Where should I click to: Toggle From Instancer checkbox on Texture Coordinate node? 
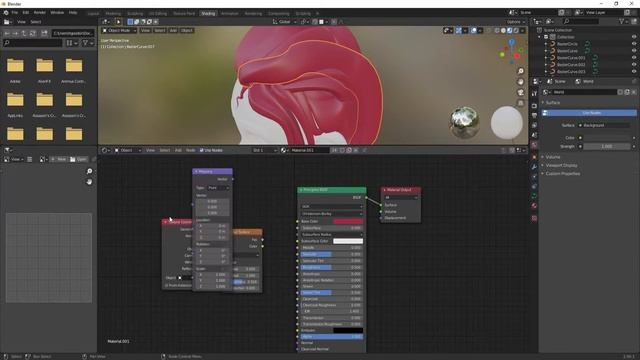[x=167, y=285]
